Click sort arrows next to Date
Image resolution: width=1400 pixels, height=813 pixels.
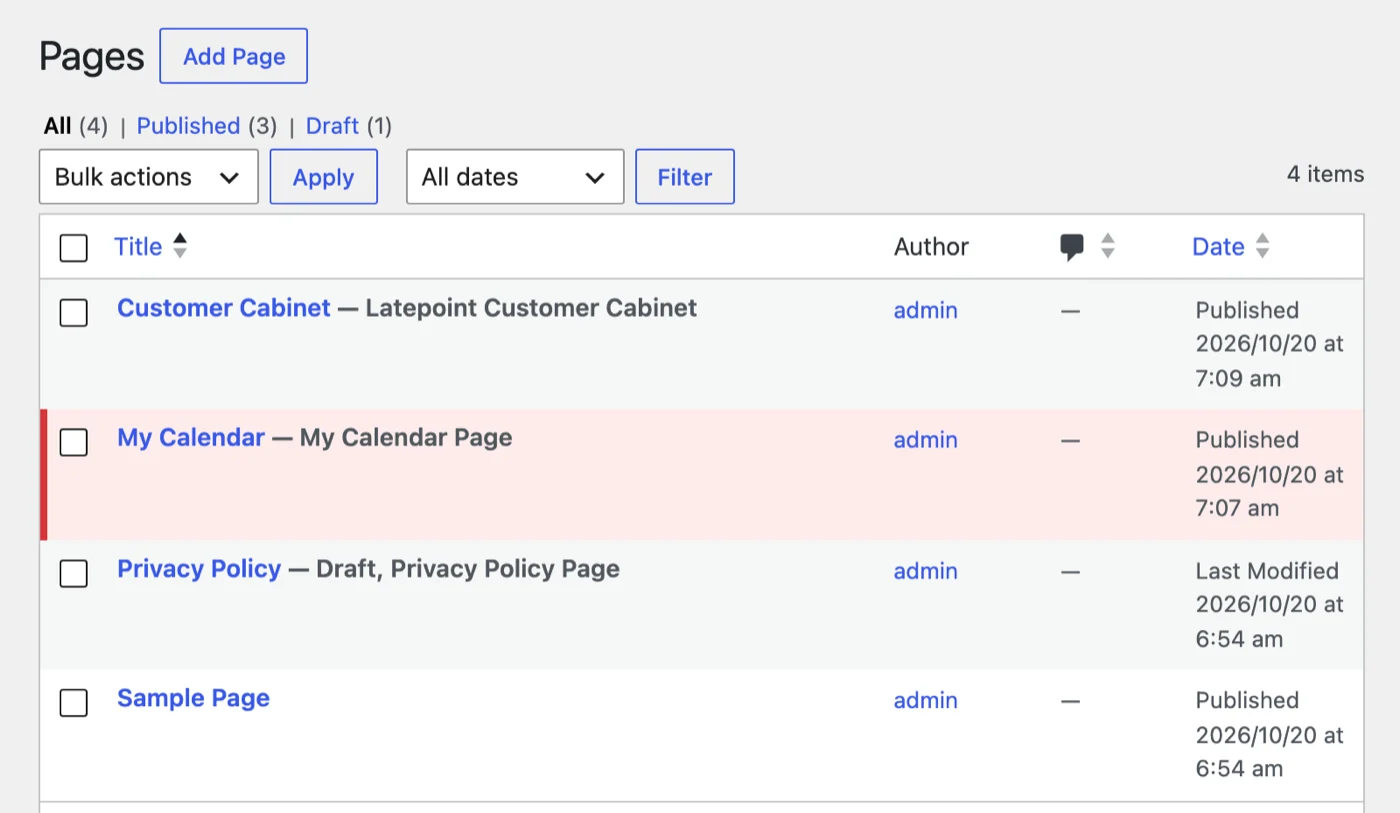point(1262,246)
